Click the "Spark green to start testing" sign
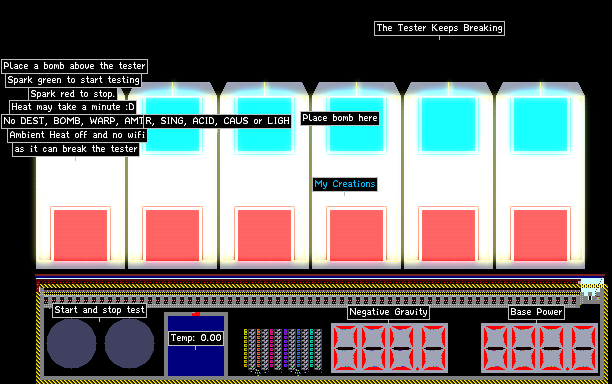This screenshot has height=384, width=612. (73, 80)
